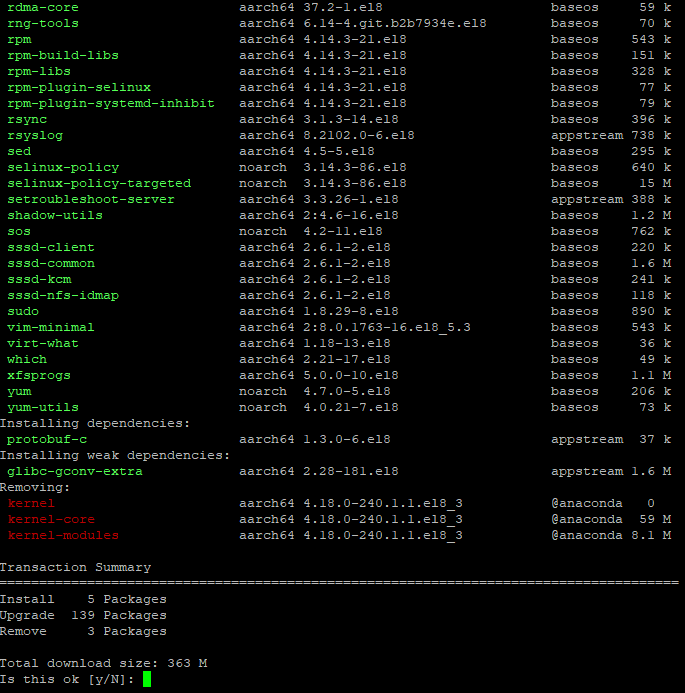Screen dimensions: 685x693
Task: Click the Upgrade 139 Packages line
Action: tap(83, 615)
